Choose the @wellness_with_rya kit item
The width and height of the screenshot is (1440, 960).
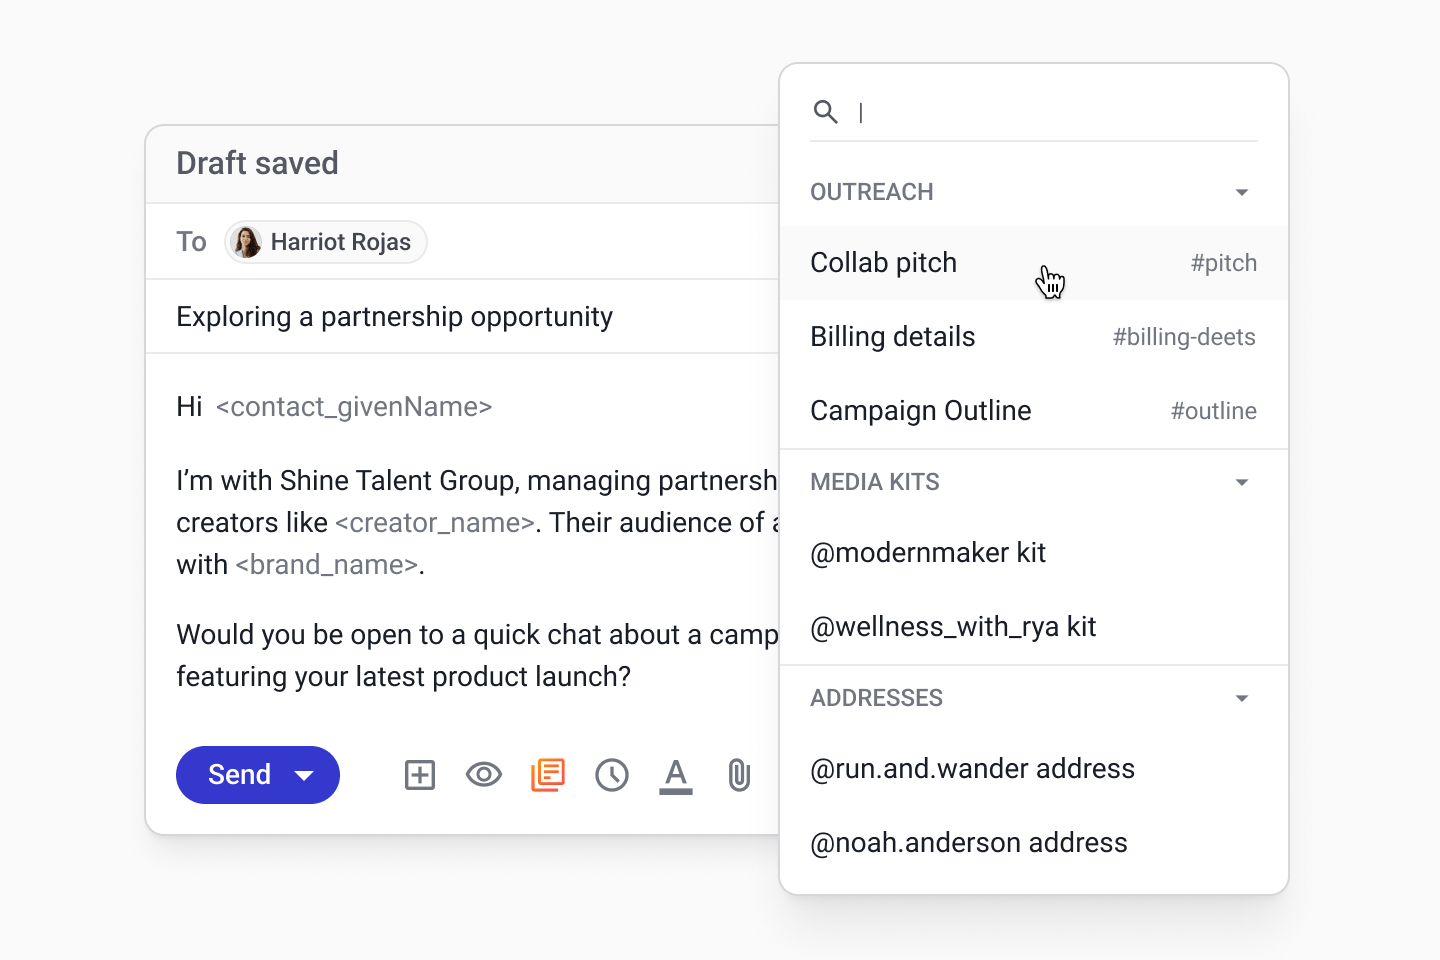click(x=1034, y=627)
